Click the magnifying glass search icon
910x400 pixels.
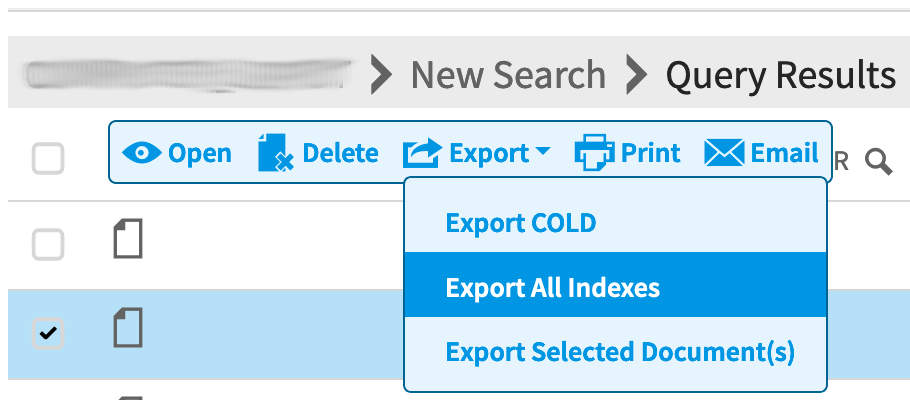878,161
